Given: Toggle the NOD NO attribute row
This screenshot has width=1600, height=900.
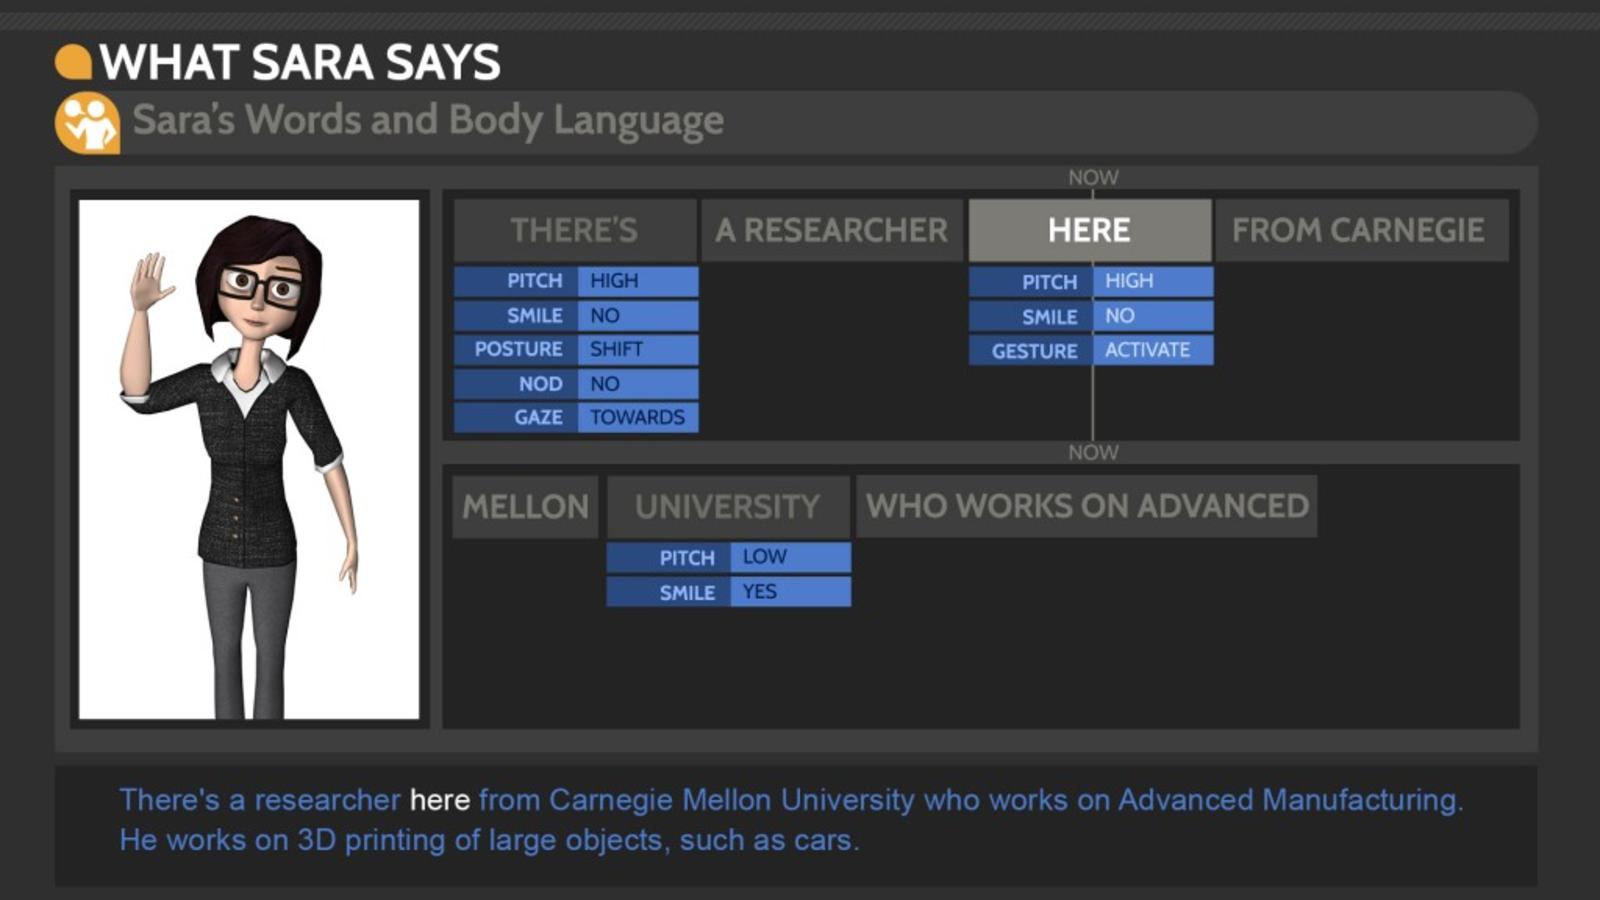Looking at the screenshot, I should point(575,384).
